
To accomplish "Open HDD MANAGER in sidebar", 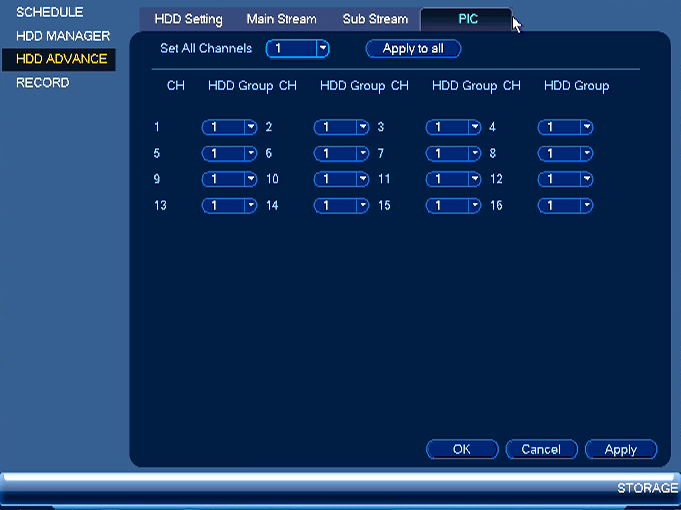I will click(63, 36).
